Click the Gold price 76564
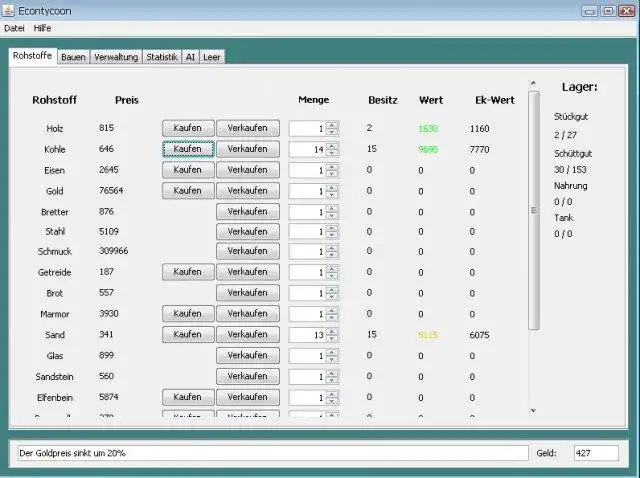This screenshot has width=640, height=478. pyautogui.click(x=111, y=191)
